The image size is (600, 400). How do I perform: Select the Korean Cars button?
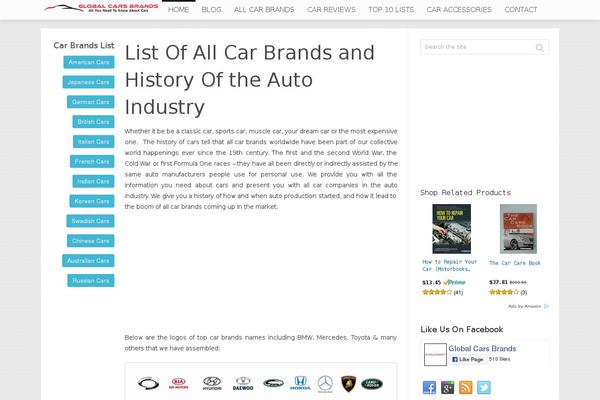pyautogui.click(x=92, y=201)
